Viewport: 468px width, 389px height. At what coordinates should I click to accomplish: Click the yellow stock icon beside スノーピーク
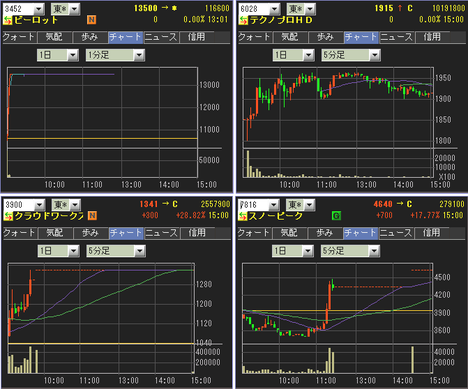click(243, 216)
